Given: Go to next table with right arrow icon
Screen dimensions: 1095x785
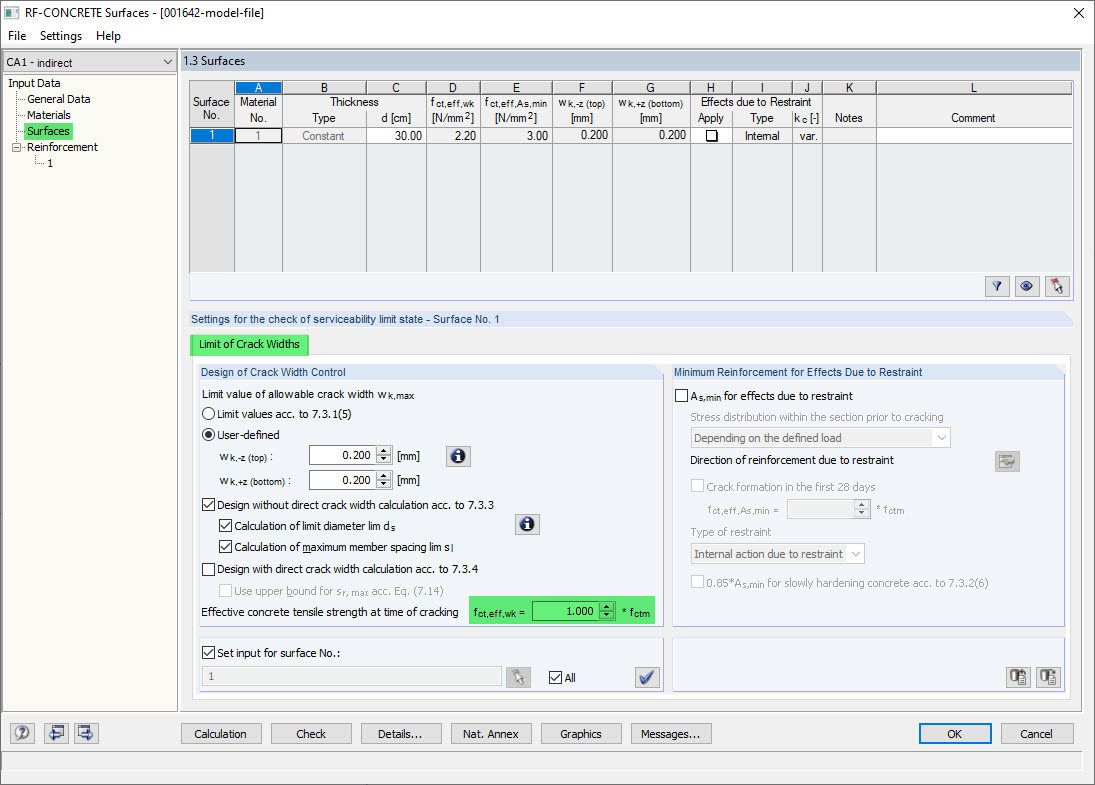Looking at the screenshot, I should pos(86,733).
